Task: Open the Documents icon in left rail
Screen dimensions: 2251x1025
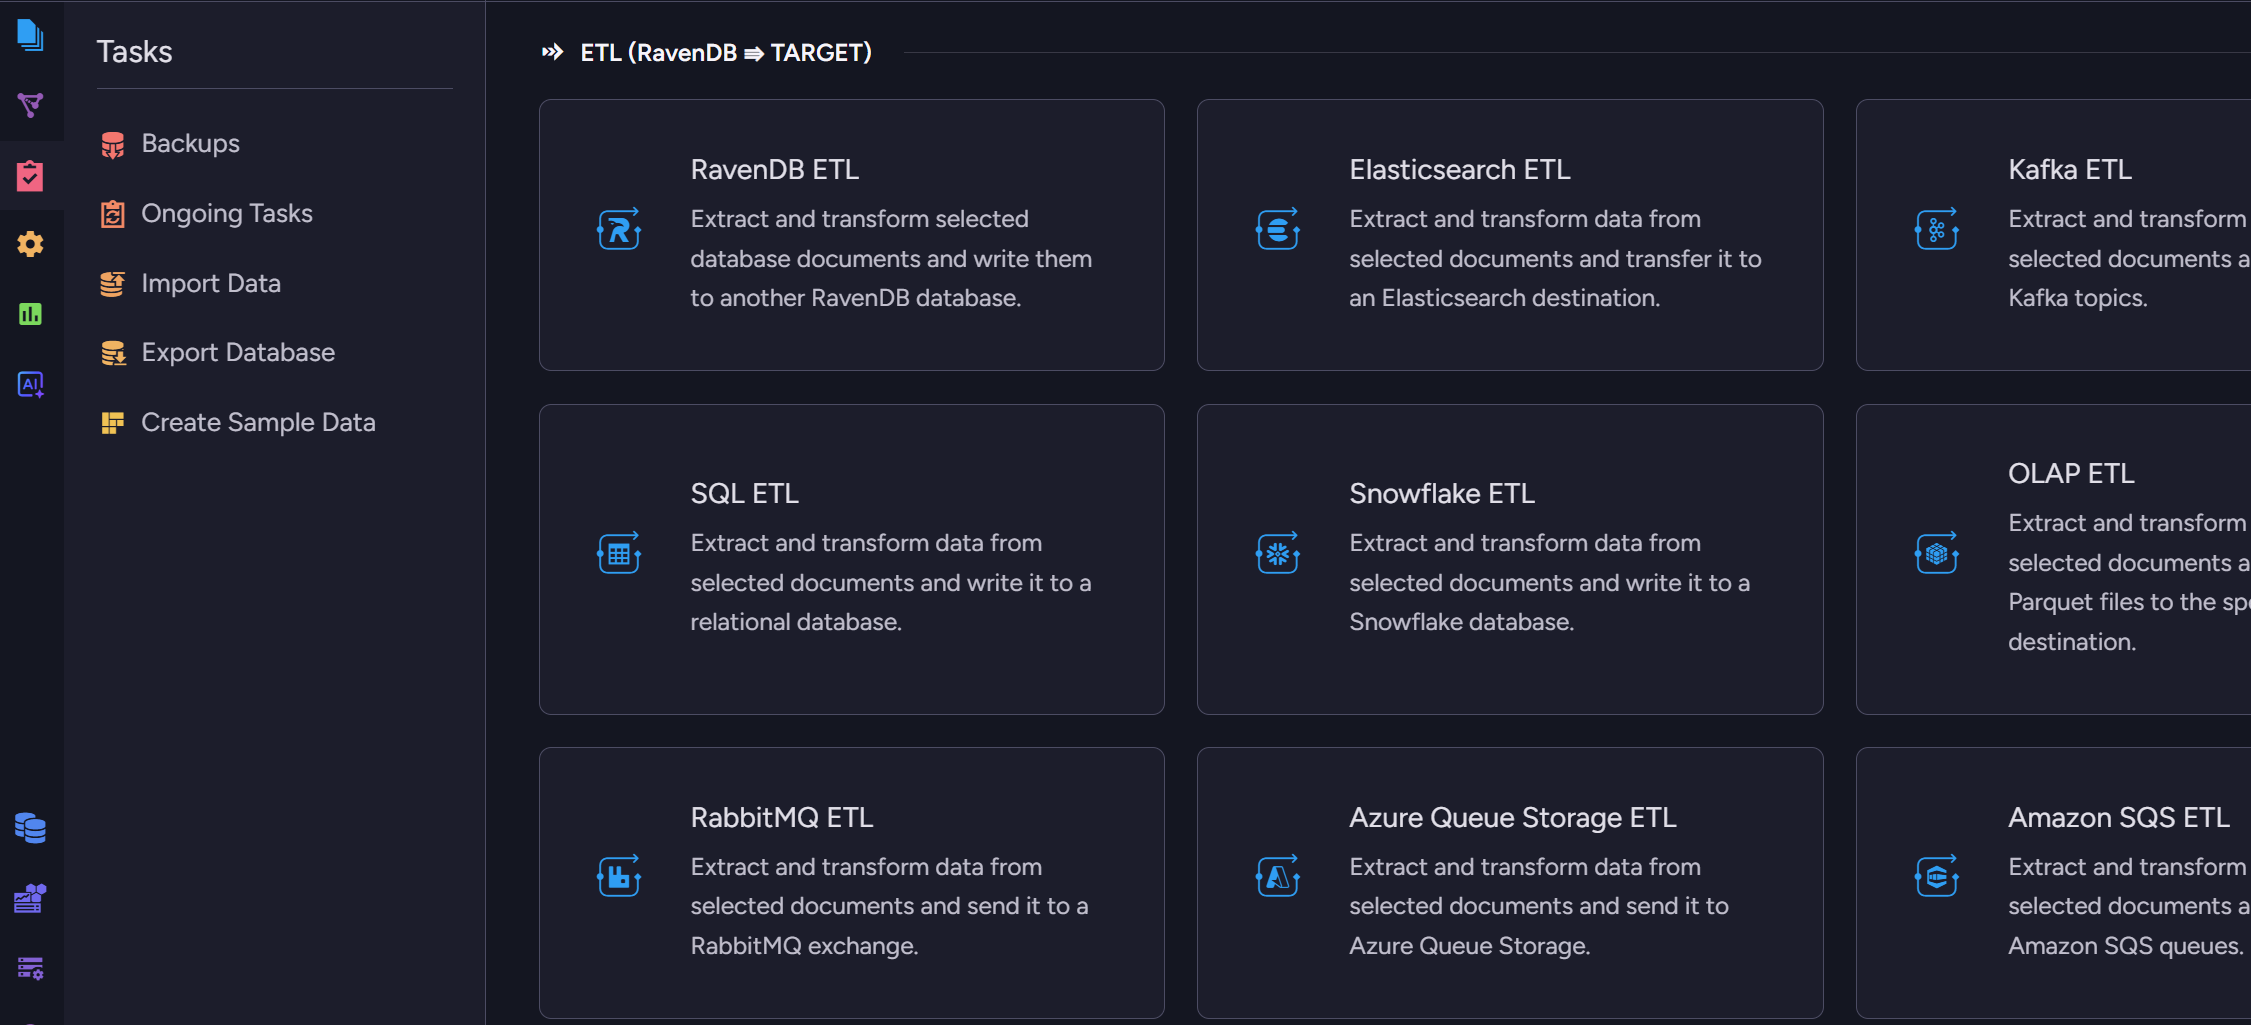Action: pos(30,35)
